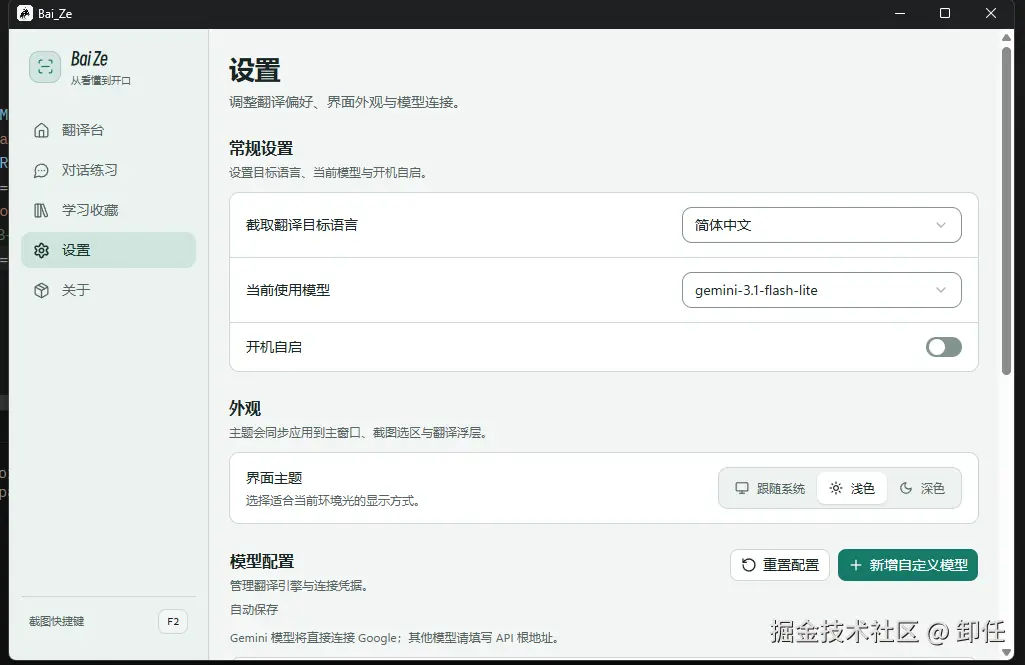Viewport: 1025px width, 665px height.
Task: Open 学习收藏 from the sidebar
Action: 109,211
